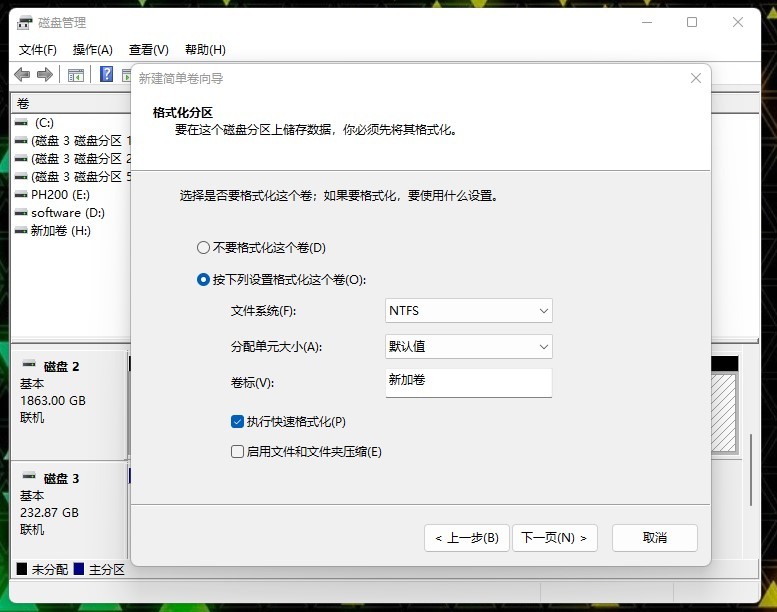This screenshot has width=777, height=612.
Task: Click the 上一步(B) button
Action: coord(467,538)
